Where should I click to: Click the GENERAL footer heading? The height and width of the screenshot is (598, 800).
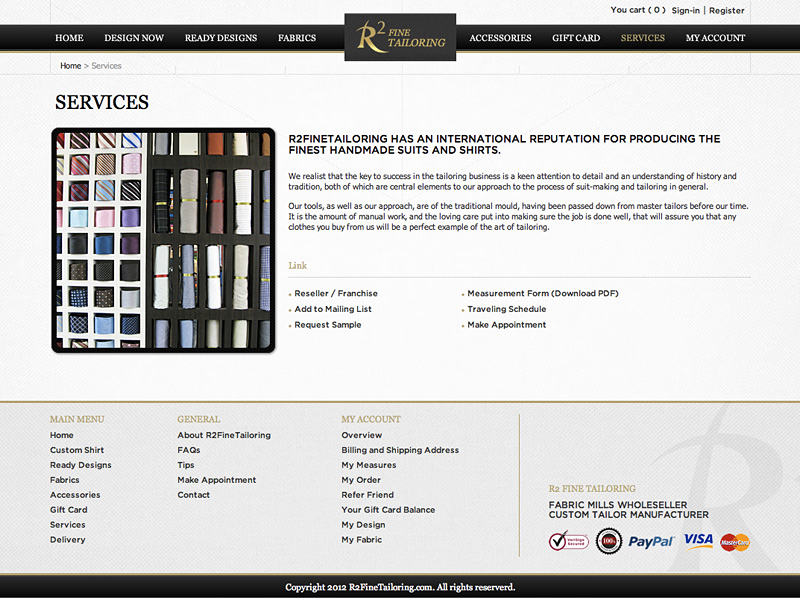click(199, 419)
